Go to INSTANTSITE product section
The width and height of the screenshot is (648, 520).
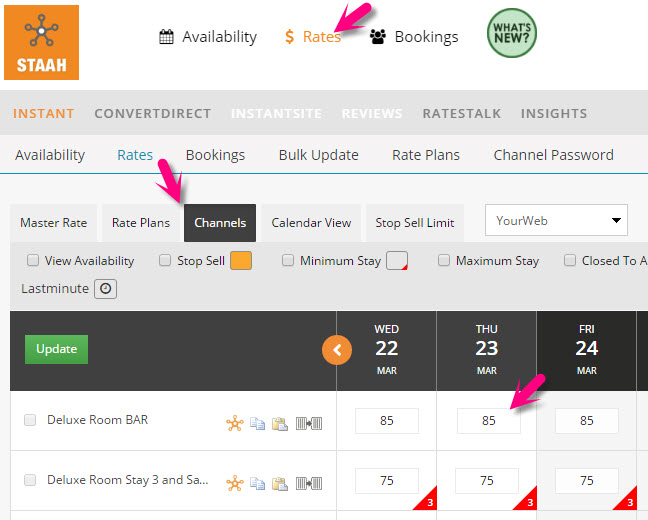276,113
